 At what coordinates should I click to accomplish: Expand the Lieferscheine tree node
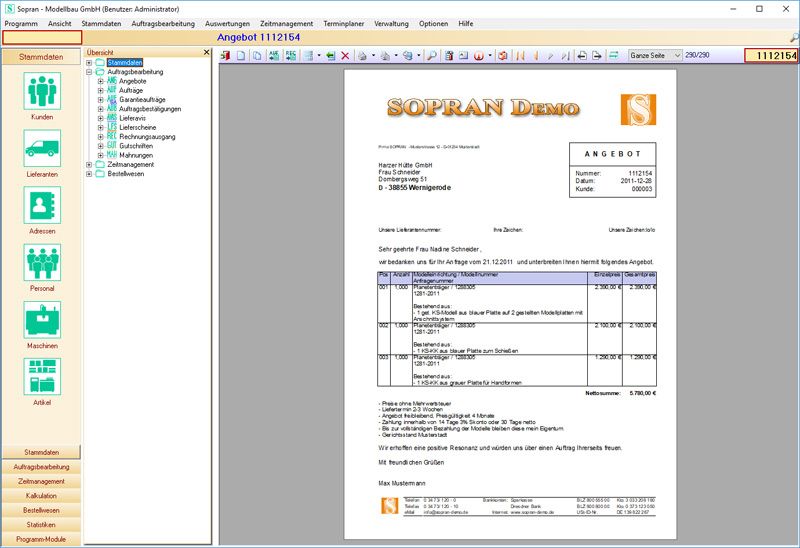(101, 128)
